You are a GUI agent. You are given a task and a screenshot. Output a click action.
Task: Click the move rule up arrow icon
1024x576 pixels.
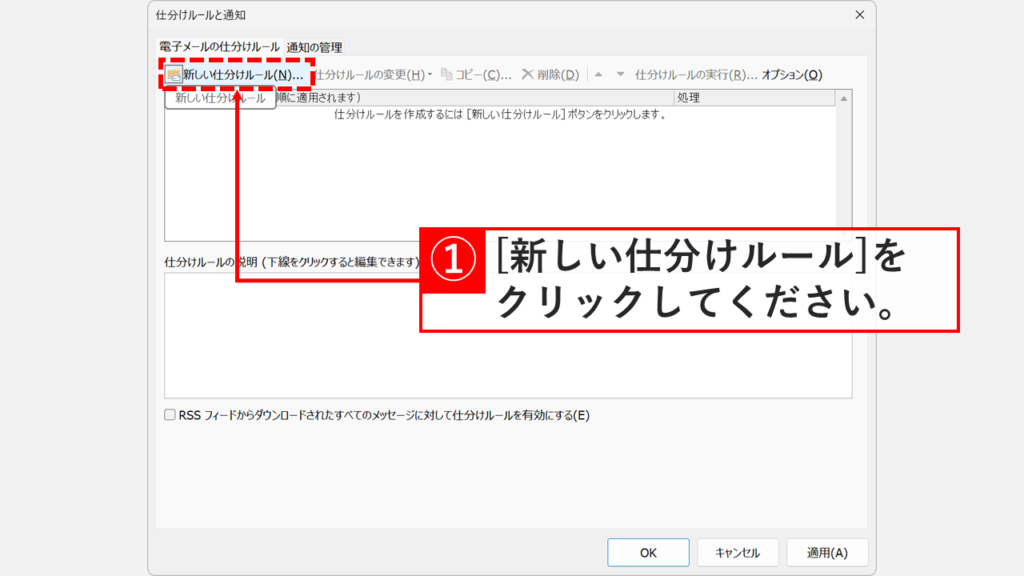[600, 73]
